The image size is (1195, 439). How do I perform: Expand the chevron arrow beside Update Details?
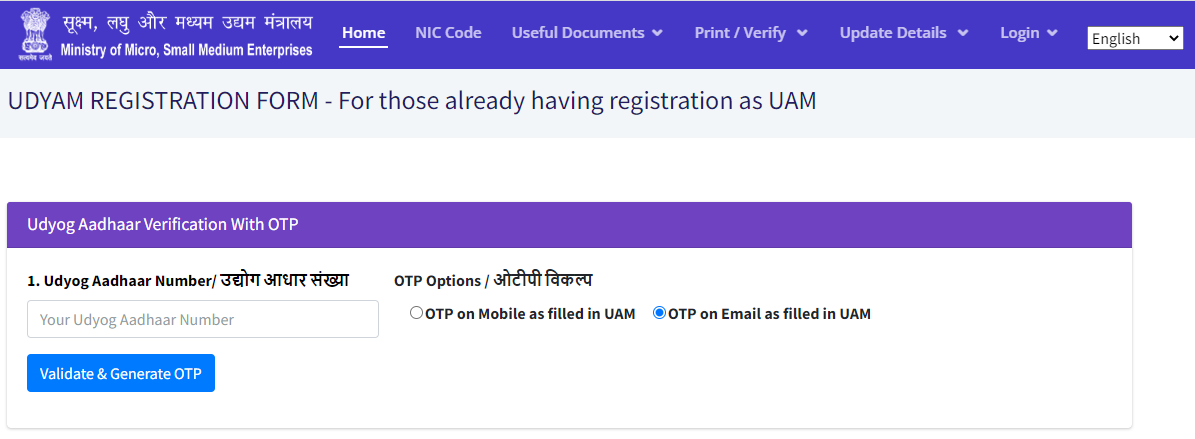[x=963, y=33]
